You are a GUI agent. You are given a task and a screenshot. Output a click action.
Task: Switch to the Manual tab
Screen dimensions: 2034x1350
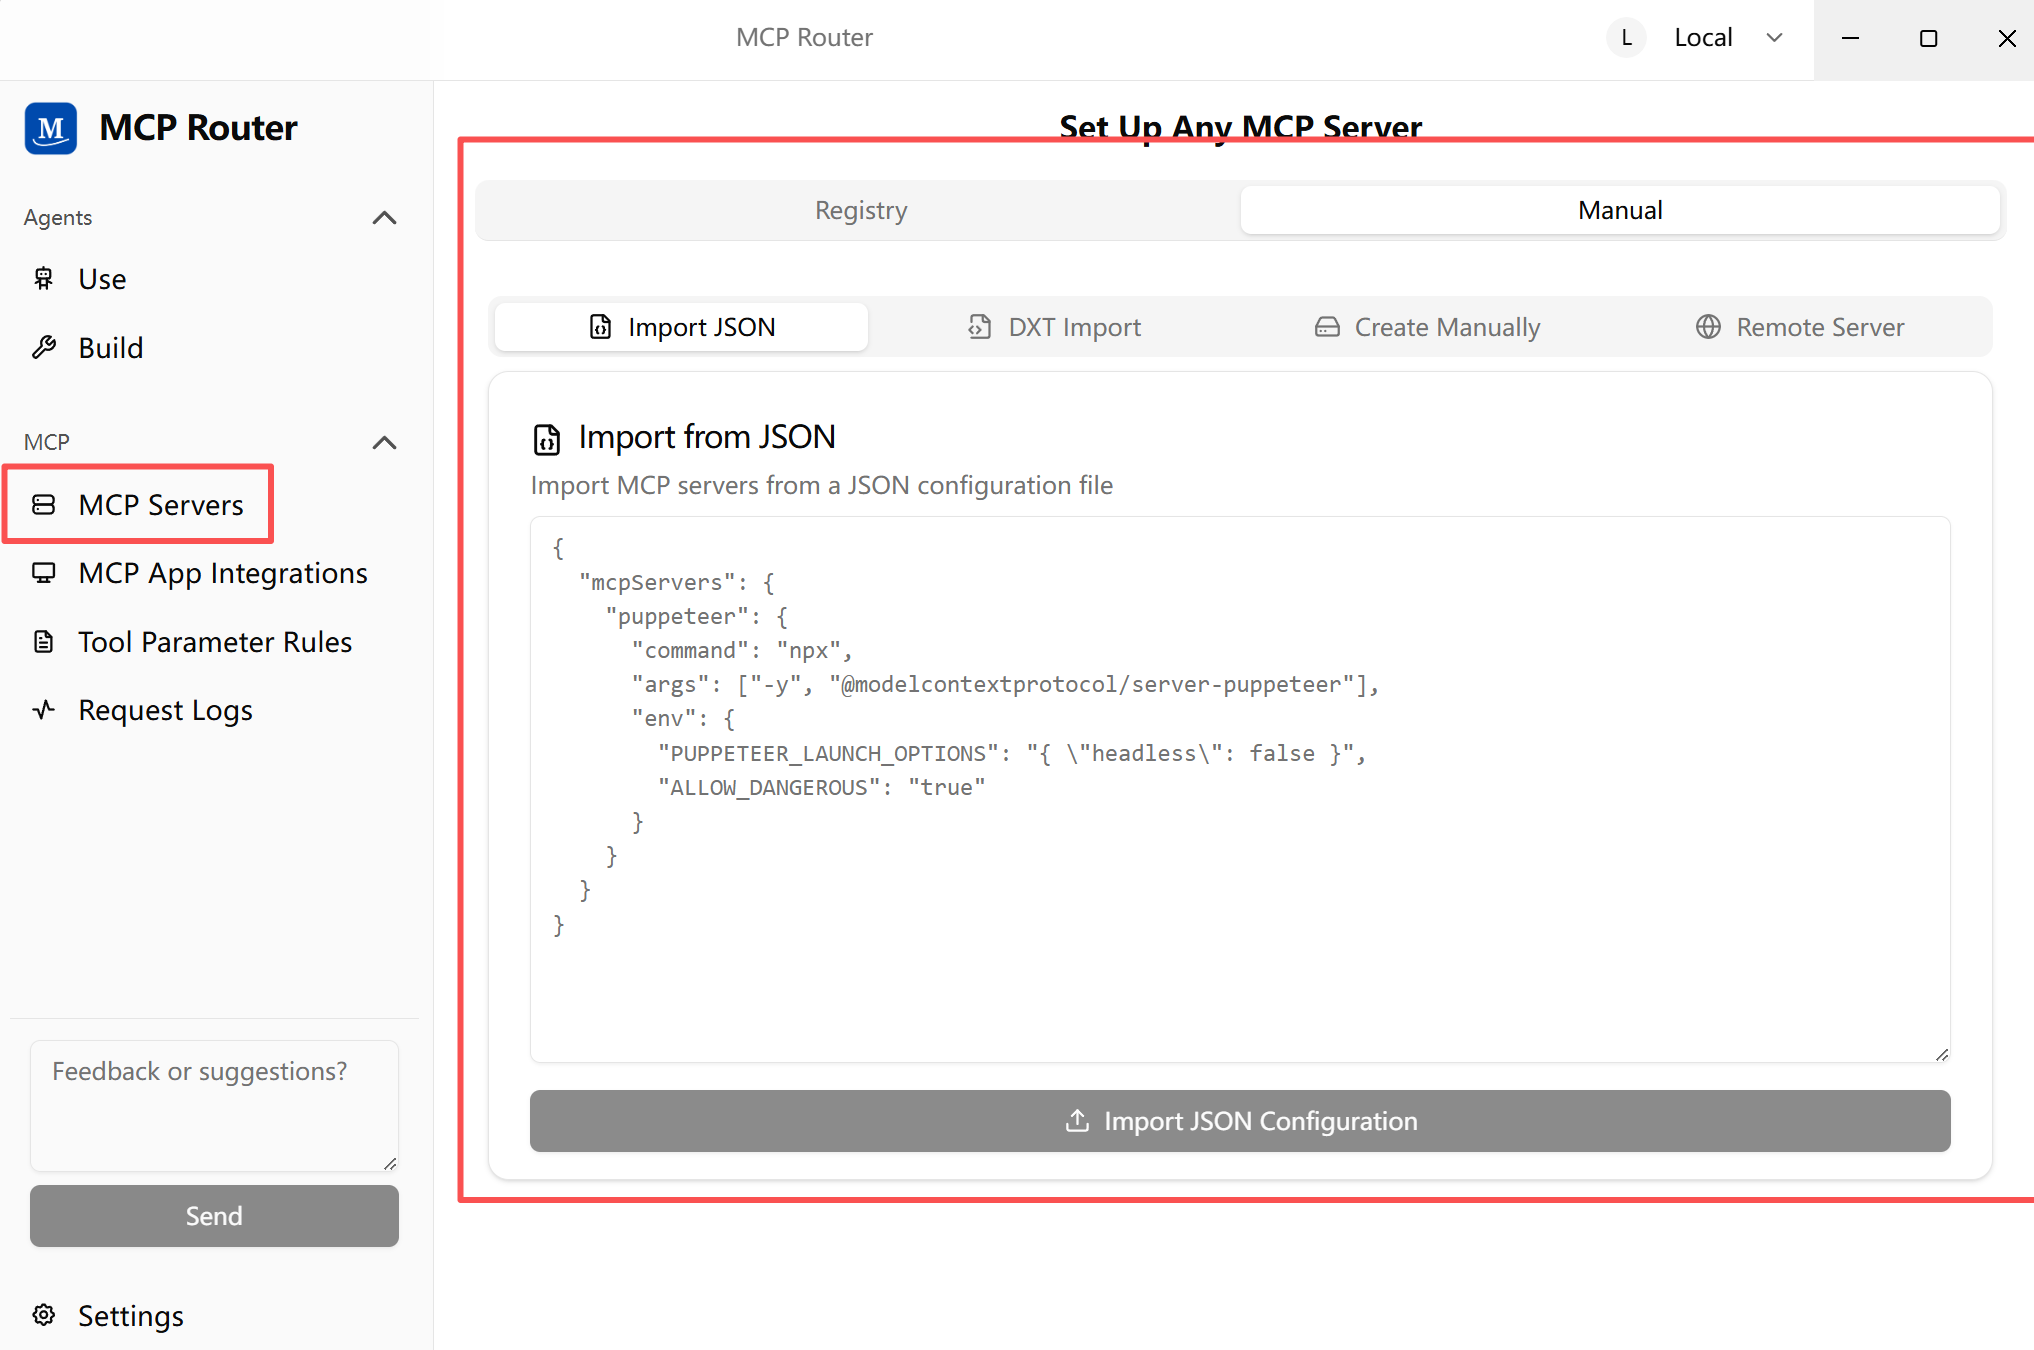1620,211
